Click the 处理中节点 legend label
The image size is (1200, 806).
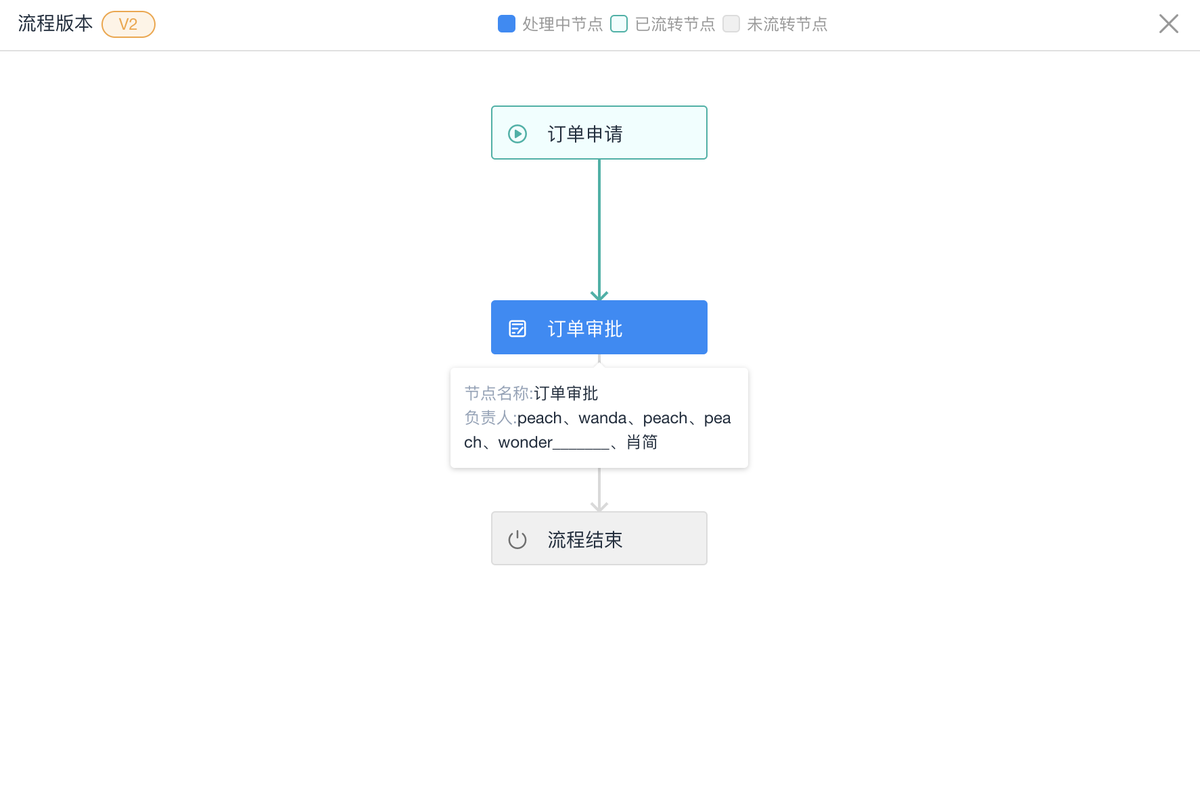coord(563,24)
